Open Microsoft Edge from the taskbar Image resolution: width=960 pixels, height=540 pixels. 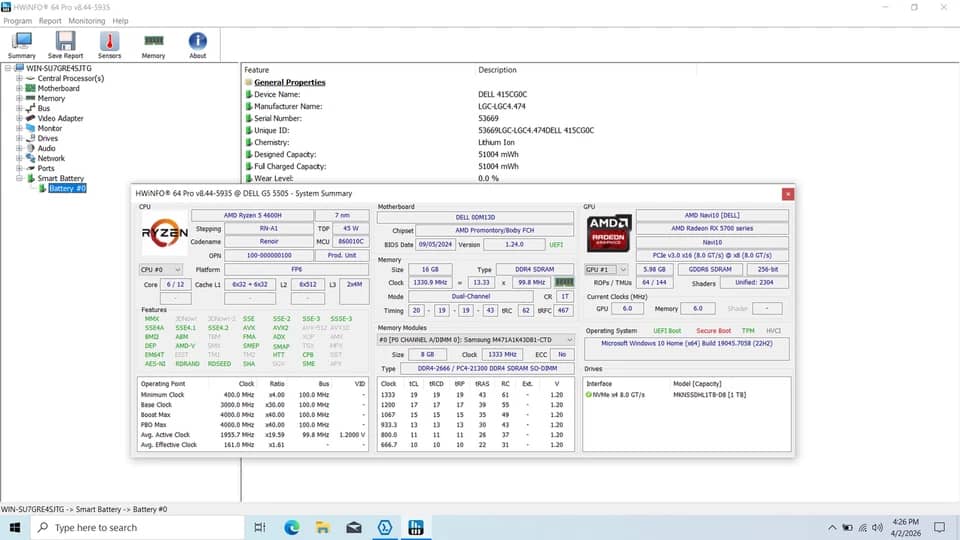(x=291, y=527)
